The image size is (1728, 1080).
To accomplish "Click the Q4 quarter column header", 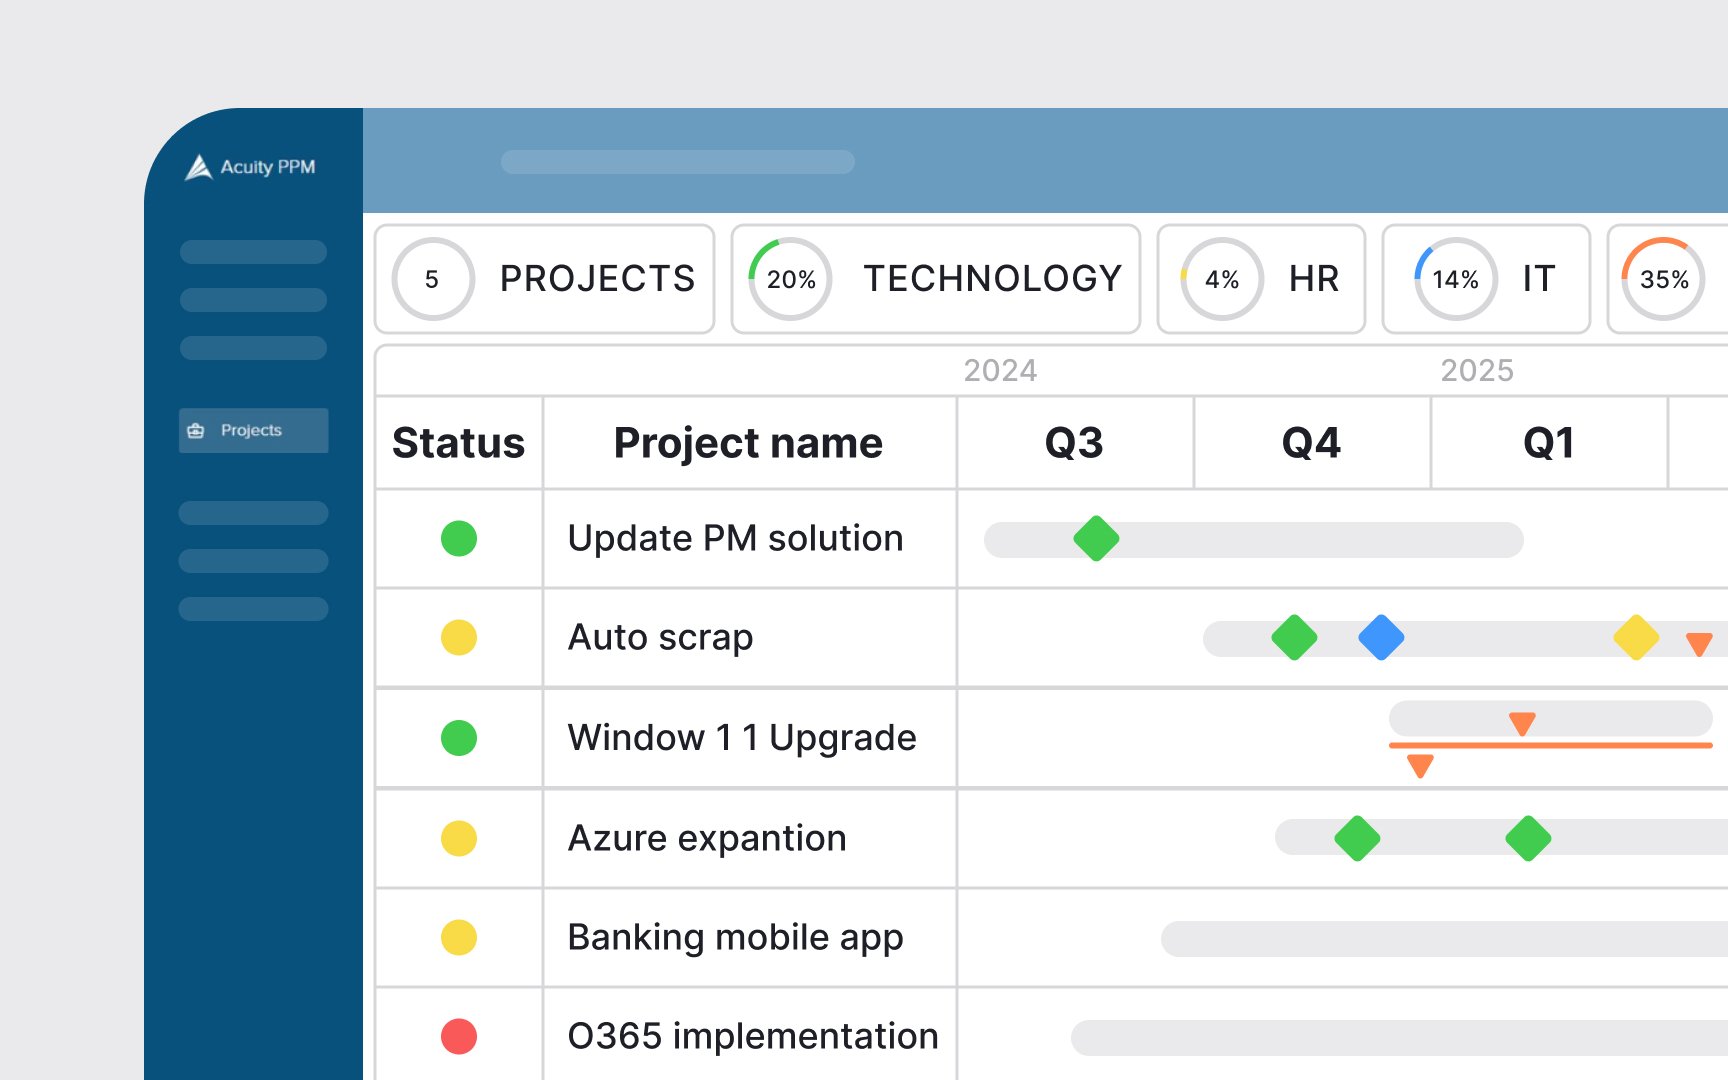I will pyautogui.click(x=1311, y=443).
